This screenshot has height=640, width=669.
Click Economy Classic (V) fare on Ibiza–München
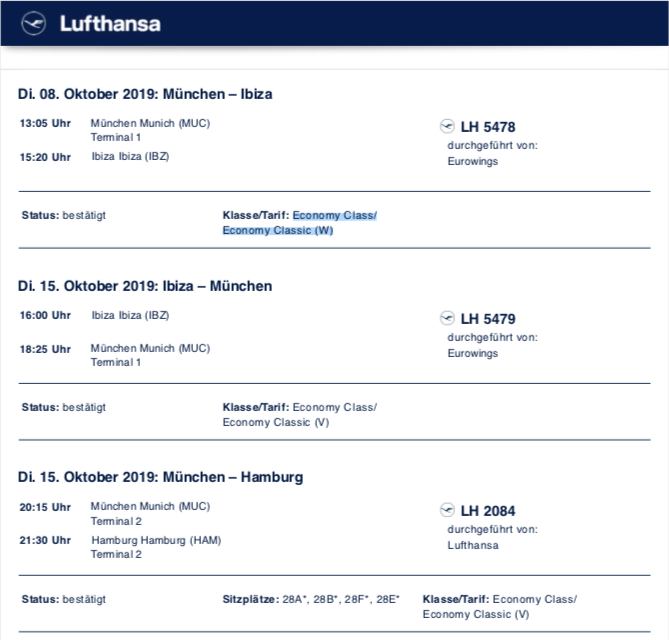coord(276,422)
